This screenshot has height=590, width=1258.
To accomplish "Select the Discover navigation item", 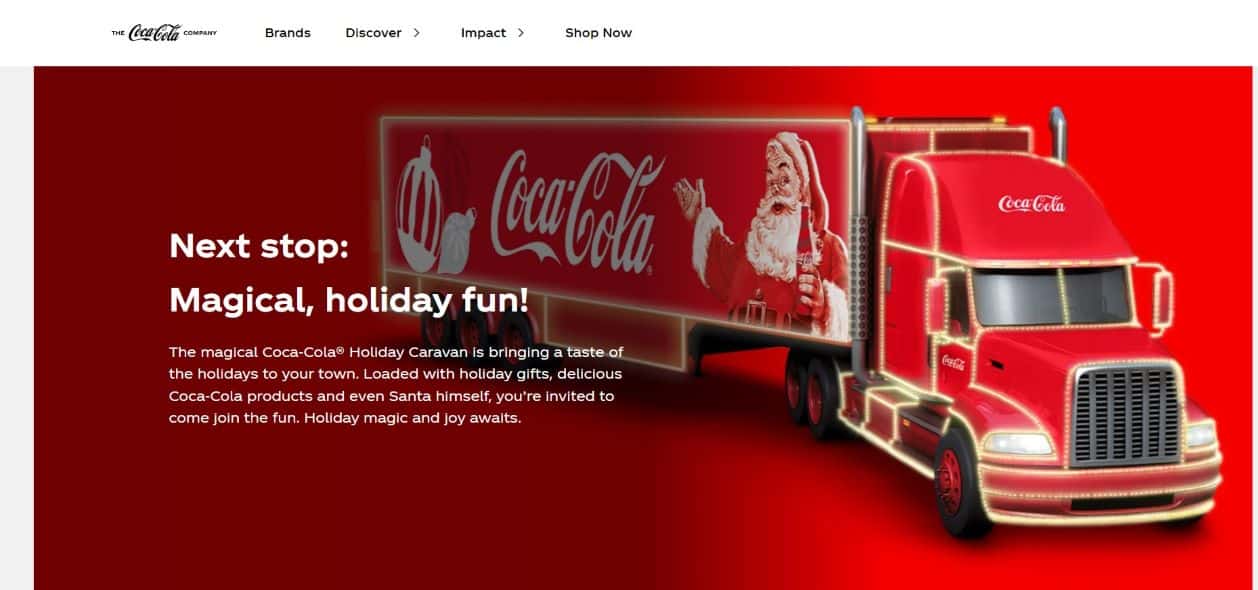I will pyautogui.click(x=373, y=33).
